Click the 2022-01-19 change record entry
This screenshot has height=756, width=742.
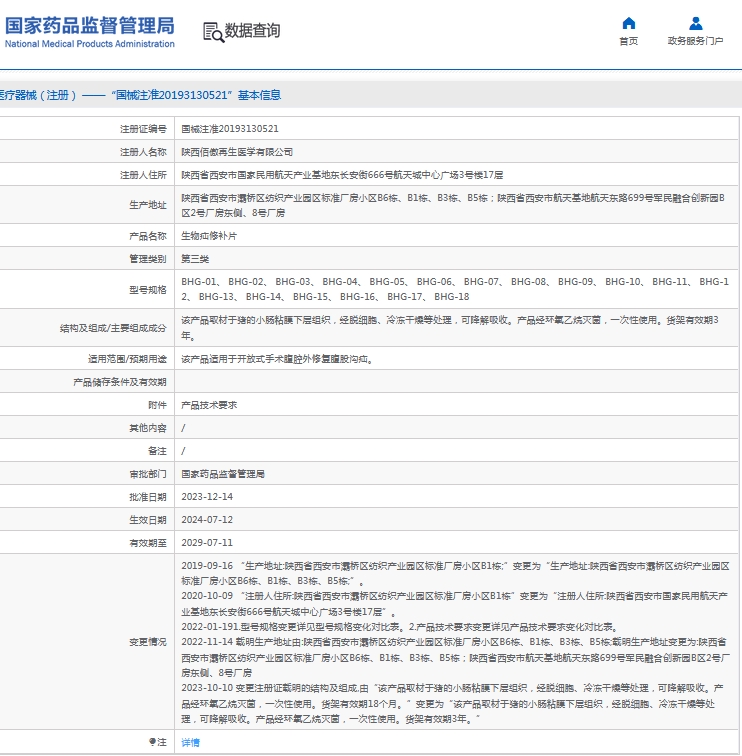click(400, 627)
